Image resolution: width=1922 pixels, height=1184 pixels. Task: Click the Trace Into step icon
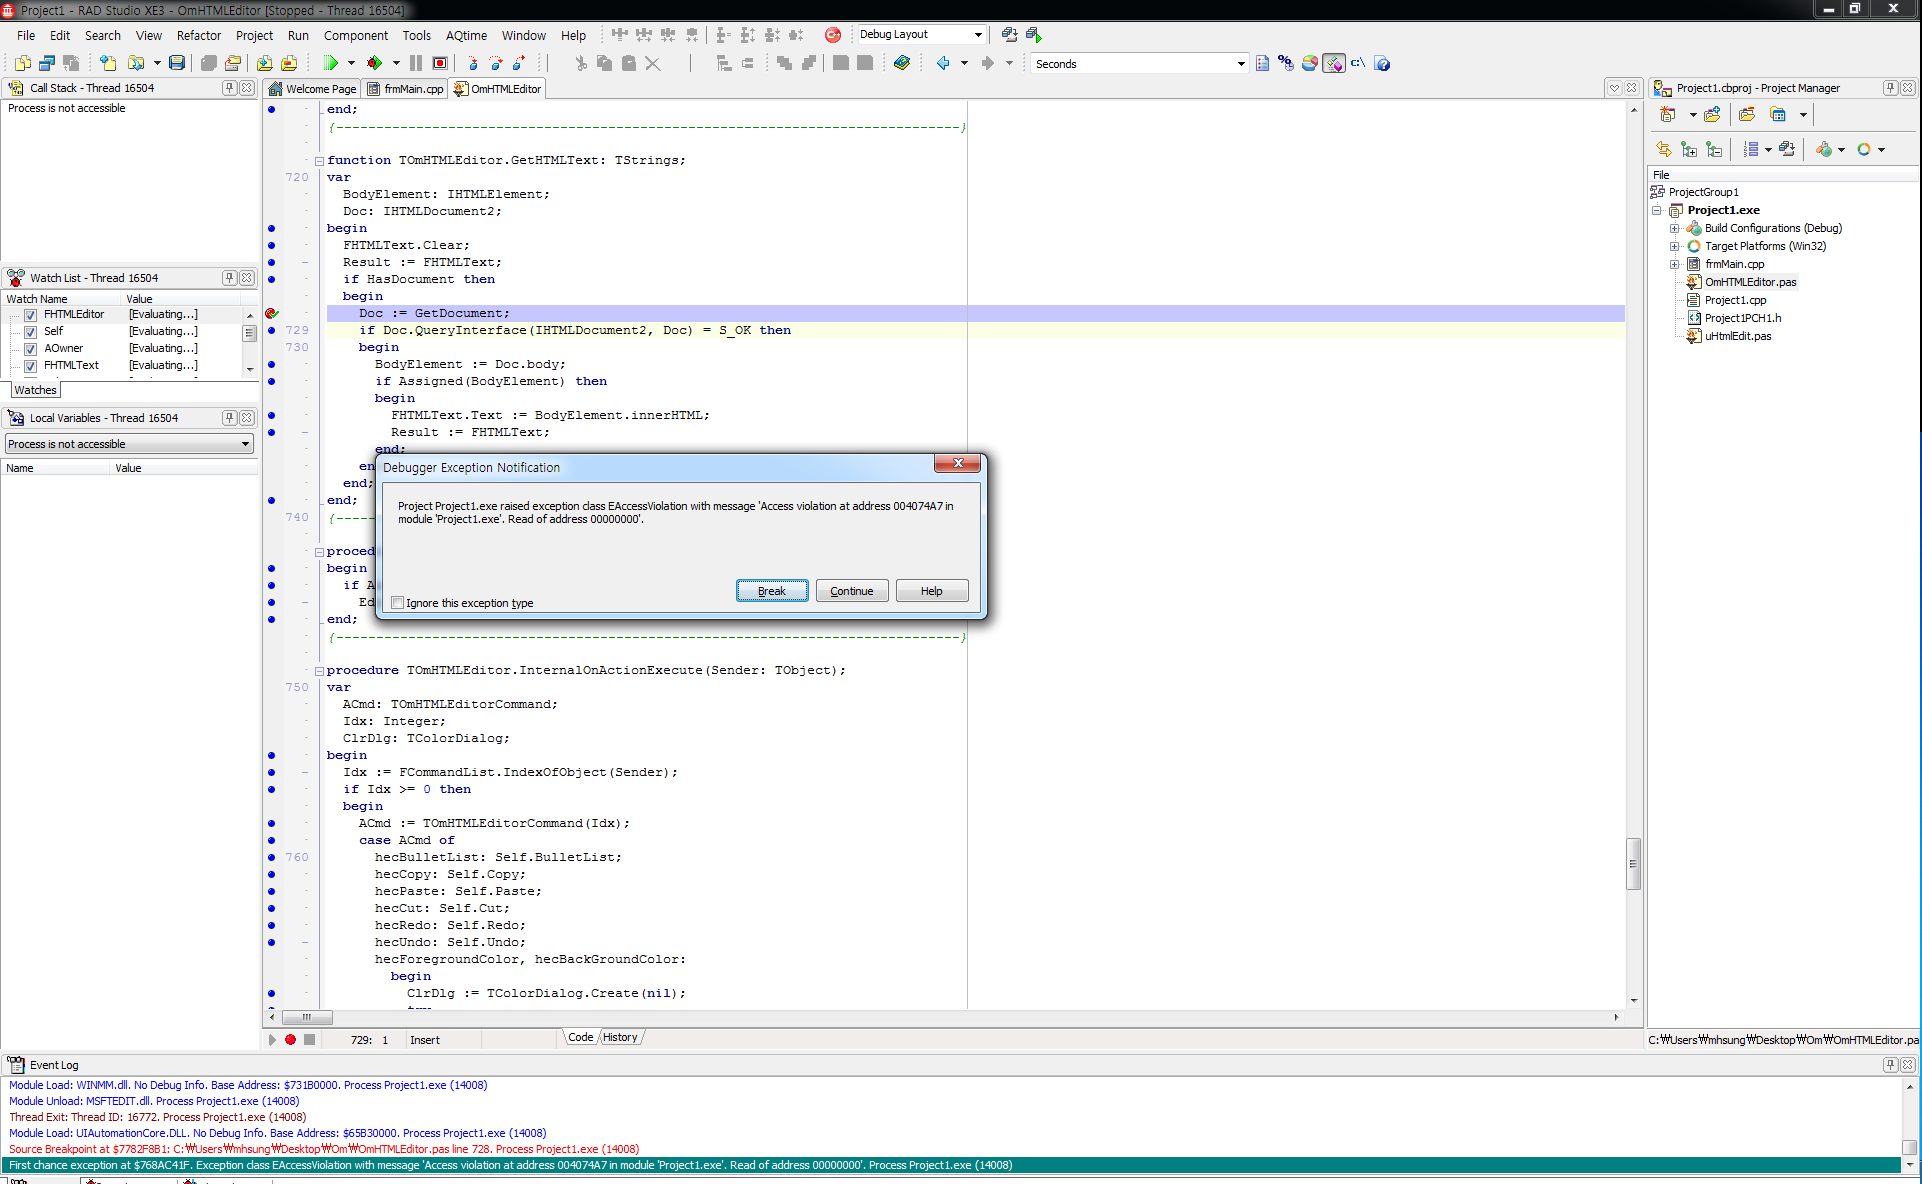[x=473, y=63]
